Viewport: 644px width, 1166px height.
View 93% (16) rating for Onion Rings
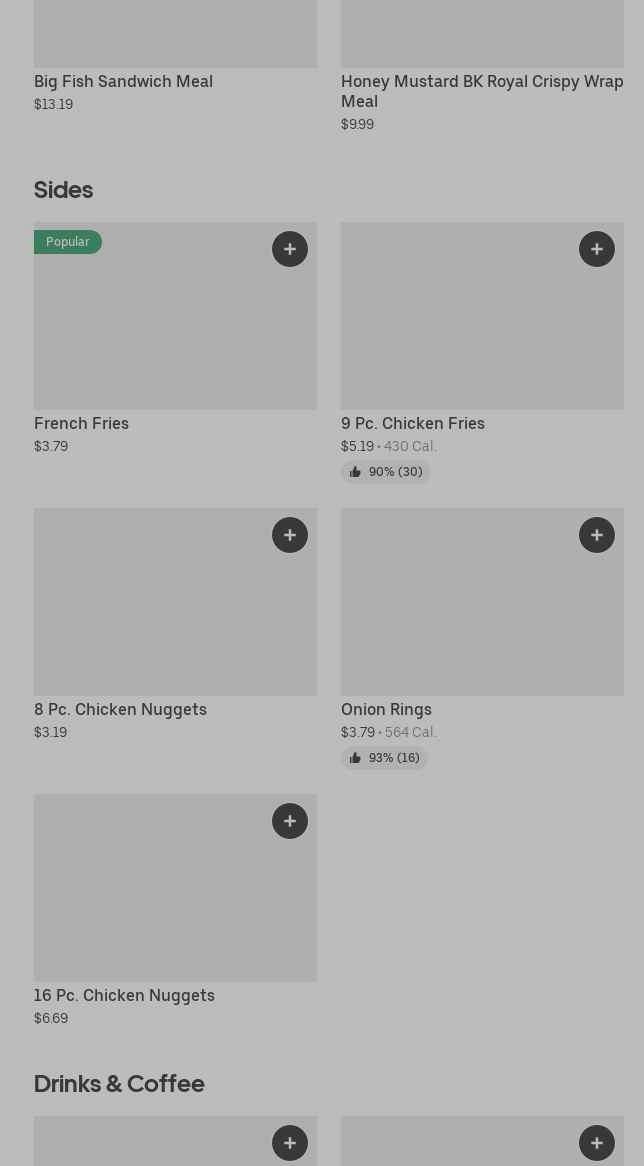pyautogui.click(x=394, y=758)
